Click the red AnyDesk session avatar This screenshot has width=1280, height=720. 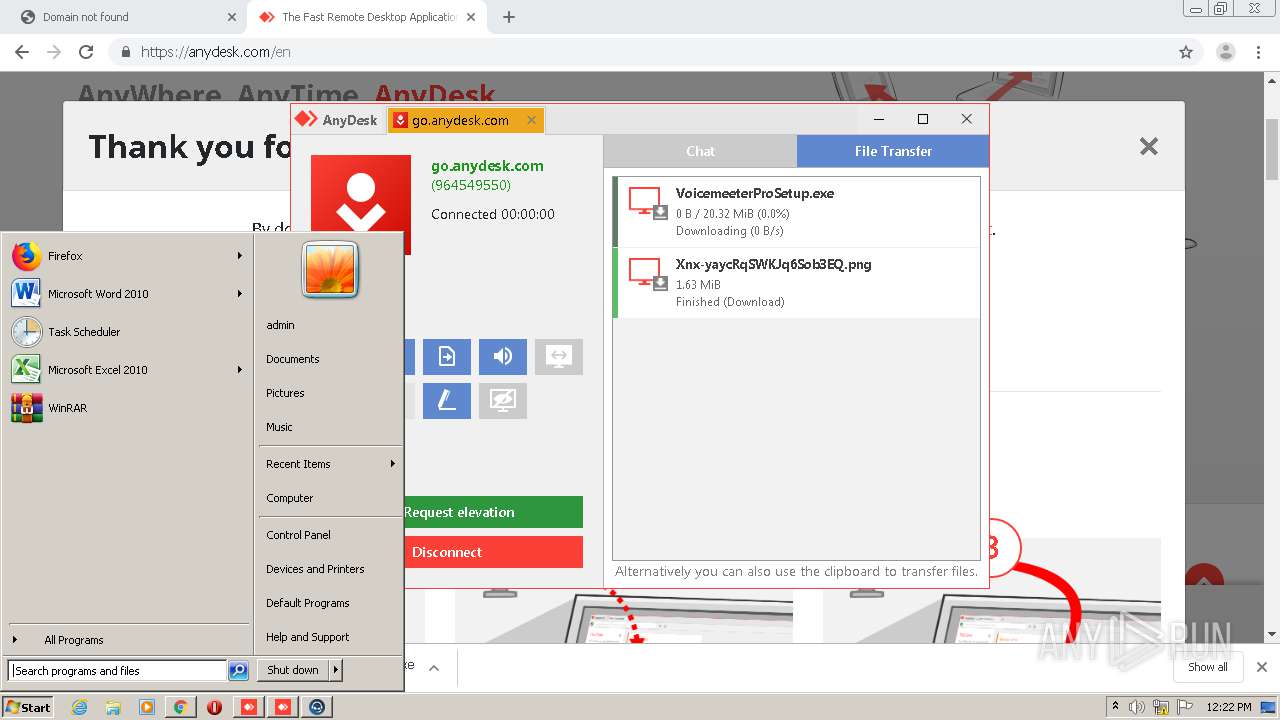click(x=361, y=205)
